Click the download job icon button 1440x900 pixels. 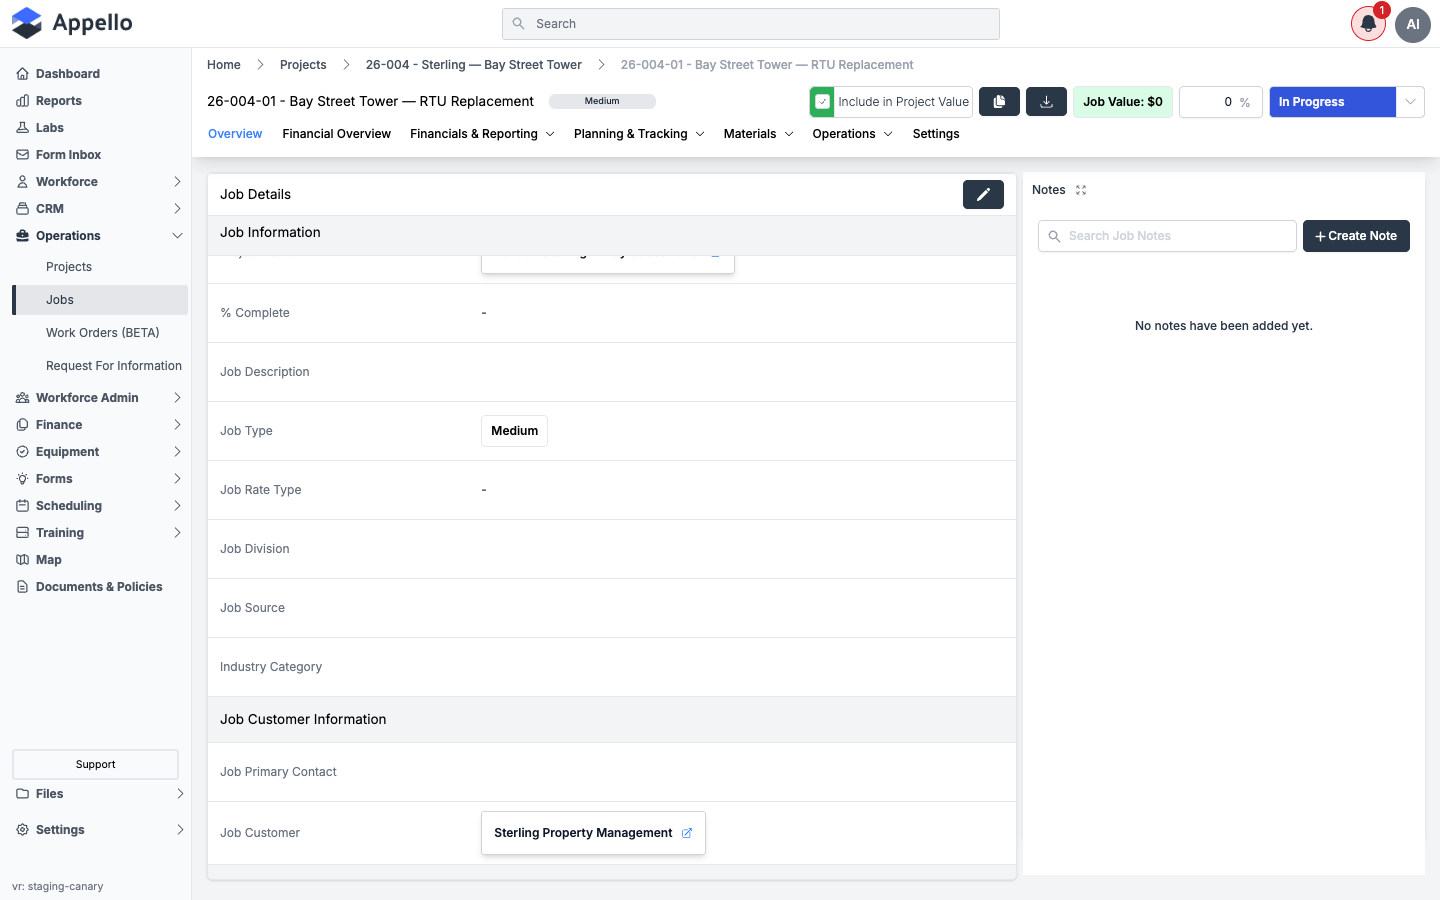1046,102
